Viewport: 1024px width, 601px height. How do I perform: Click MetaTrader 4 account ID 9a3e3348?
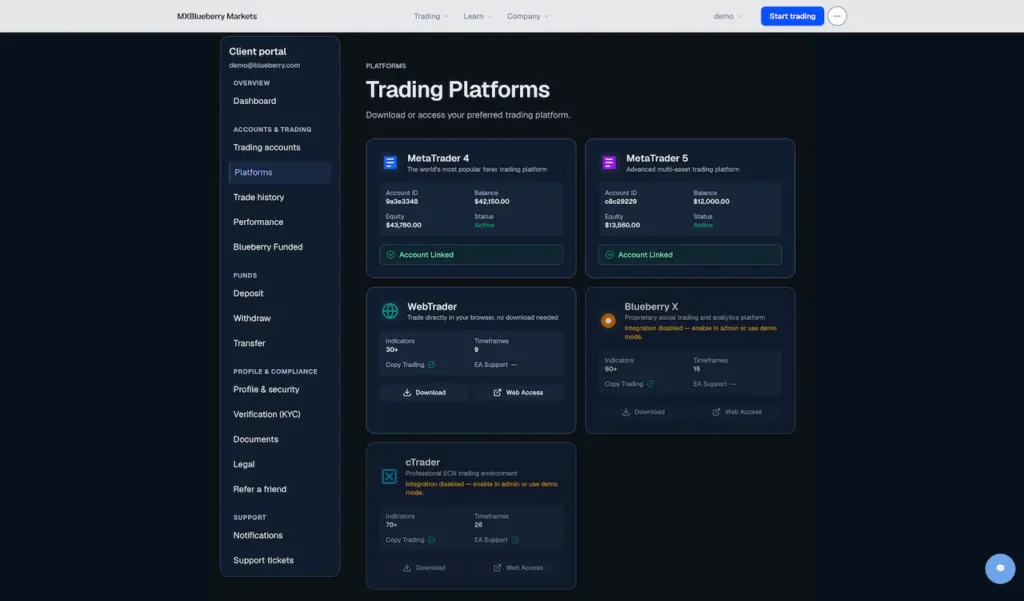(x=402, y=202)
